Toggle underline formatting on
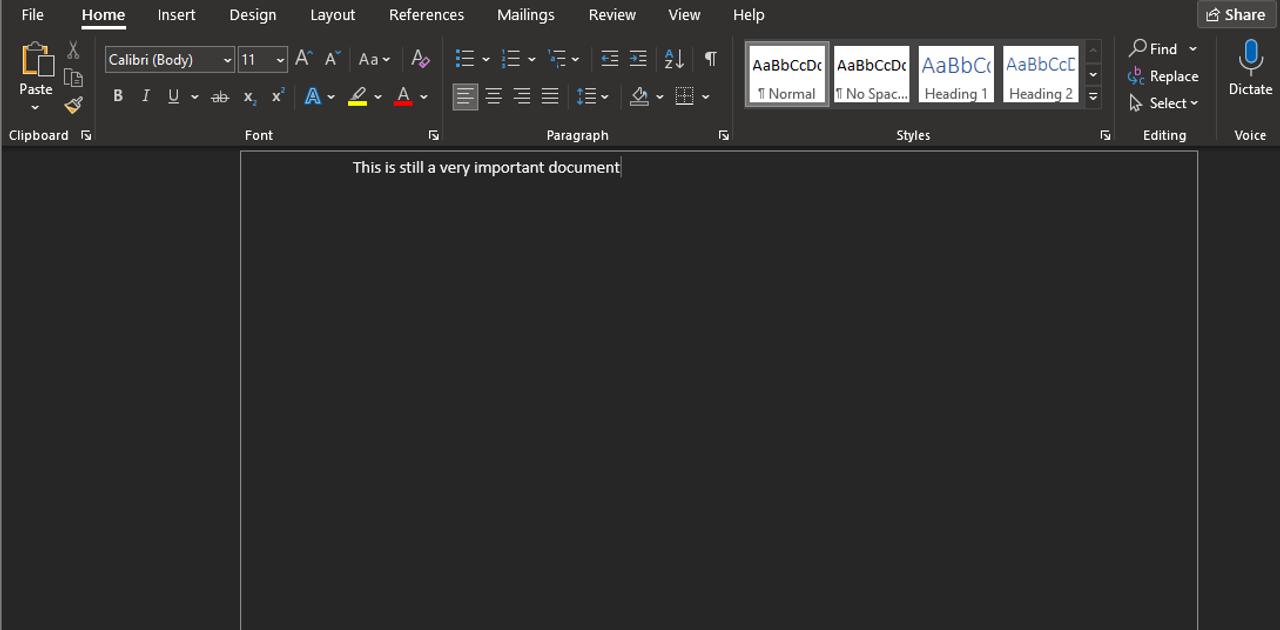Screen dimensions: 1280x630 [173, 96]
